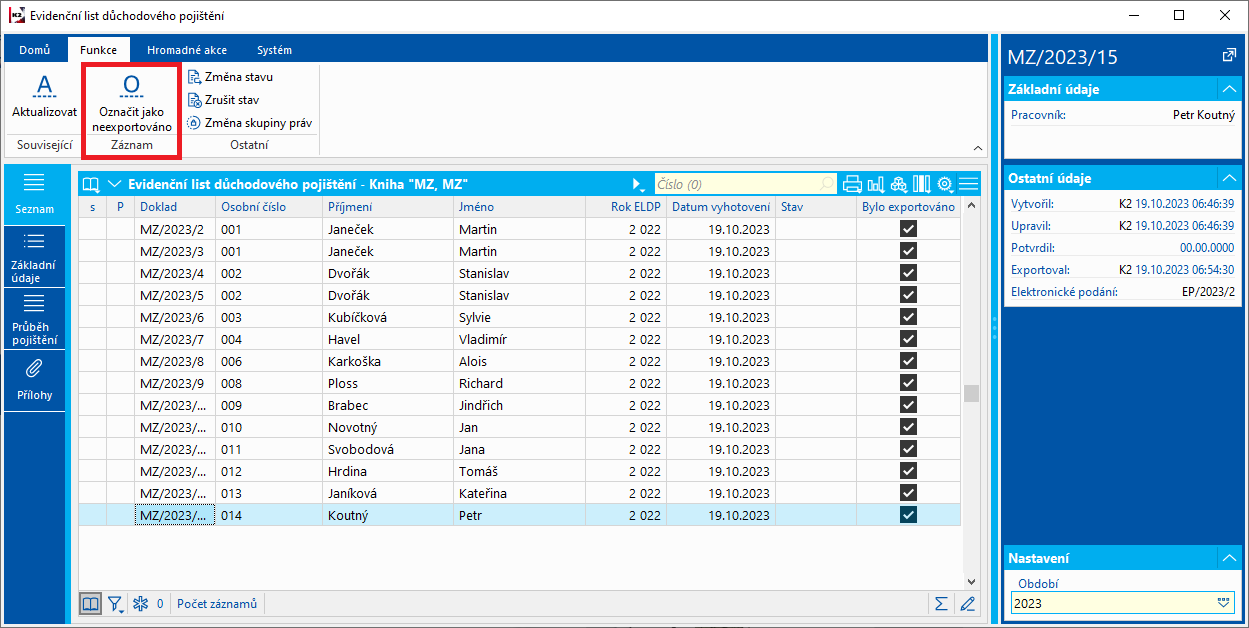Screen dimensions: 1249x628
Task: Toggle exported checkbox for Novotný row
Action: tap(908, 427)
